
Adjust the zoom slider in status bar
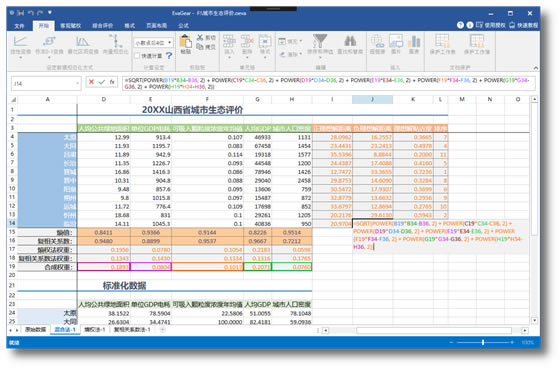click(x=483, y=342)
